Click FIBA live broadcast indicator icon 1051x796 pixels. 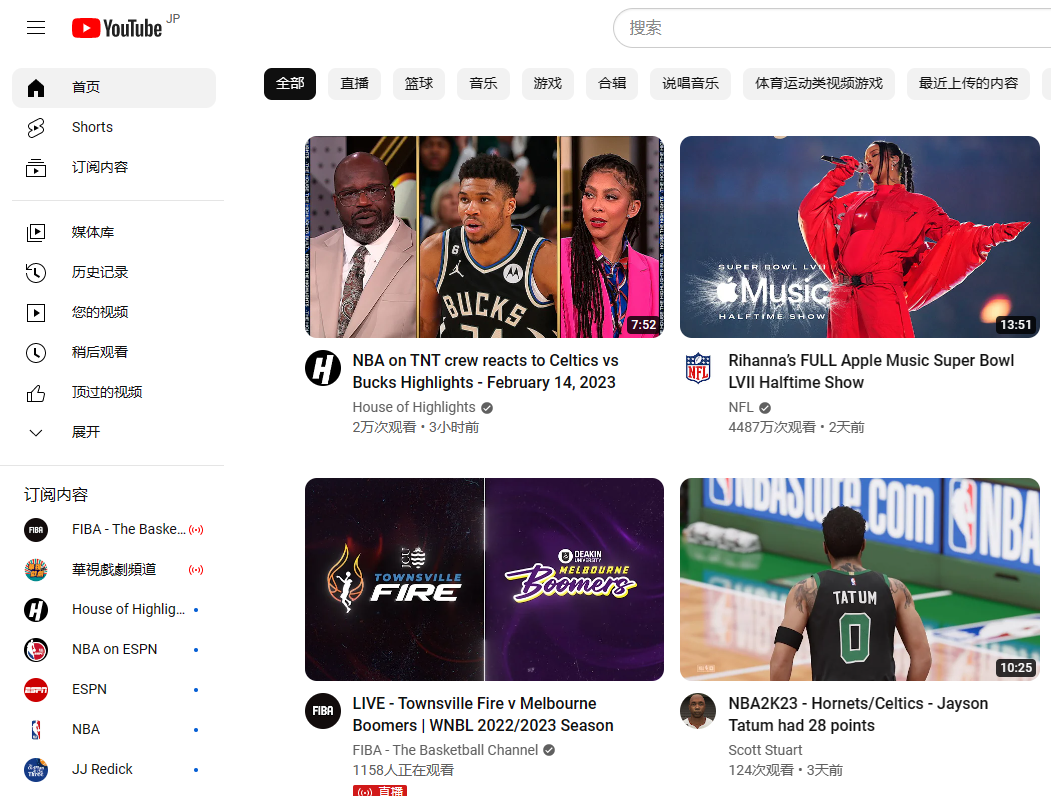[x=196, y=530]
